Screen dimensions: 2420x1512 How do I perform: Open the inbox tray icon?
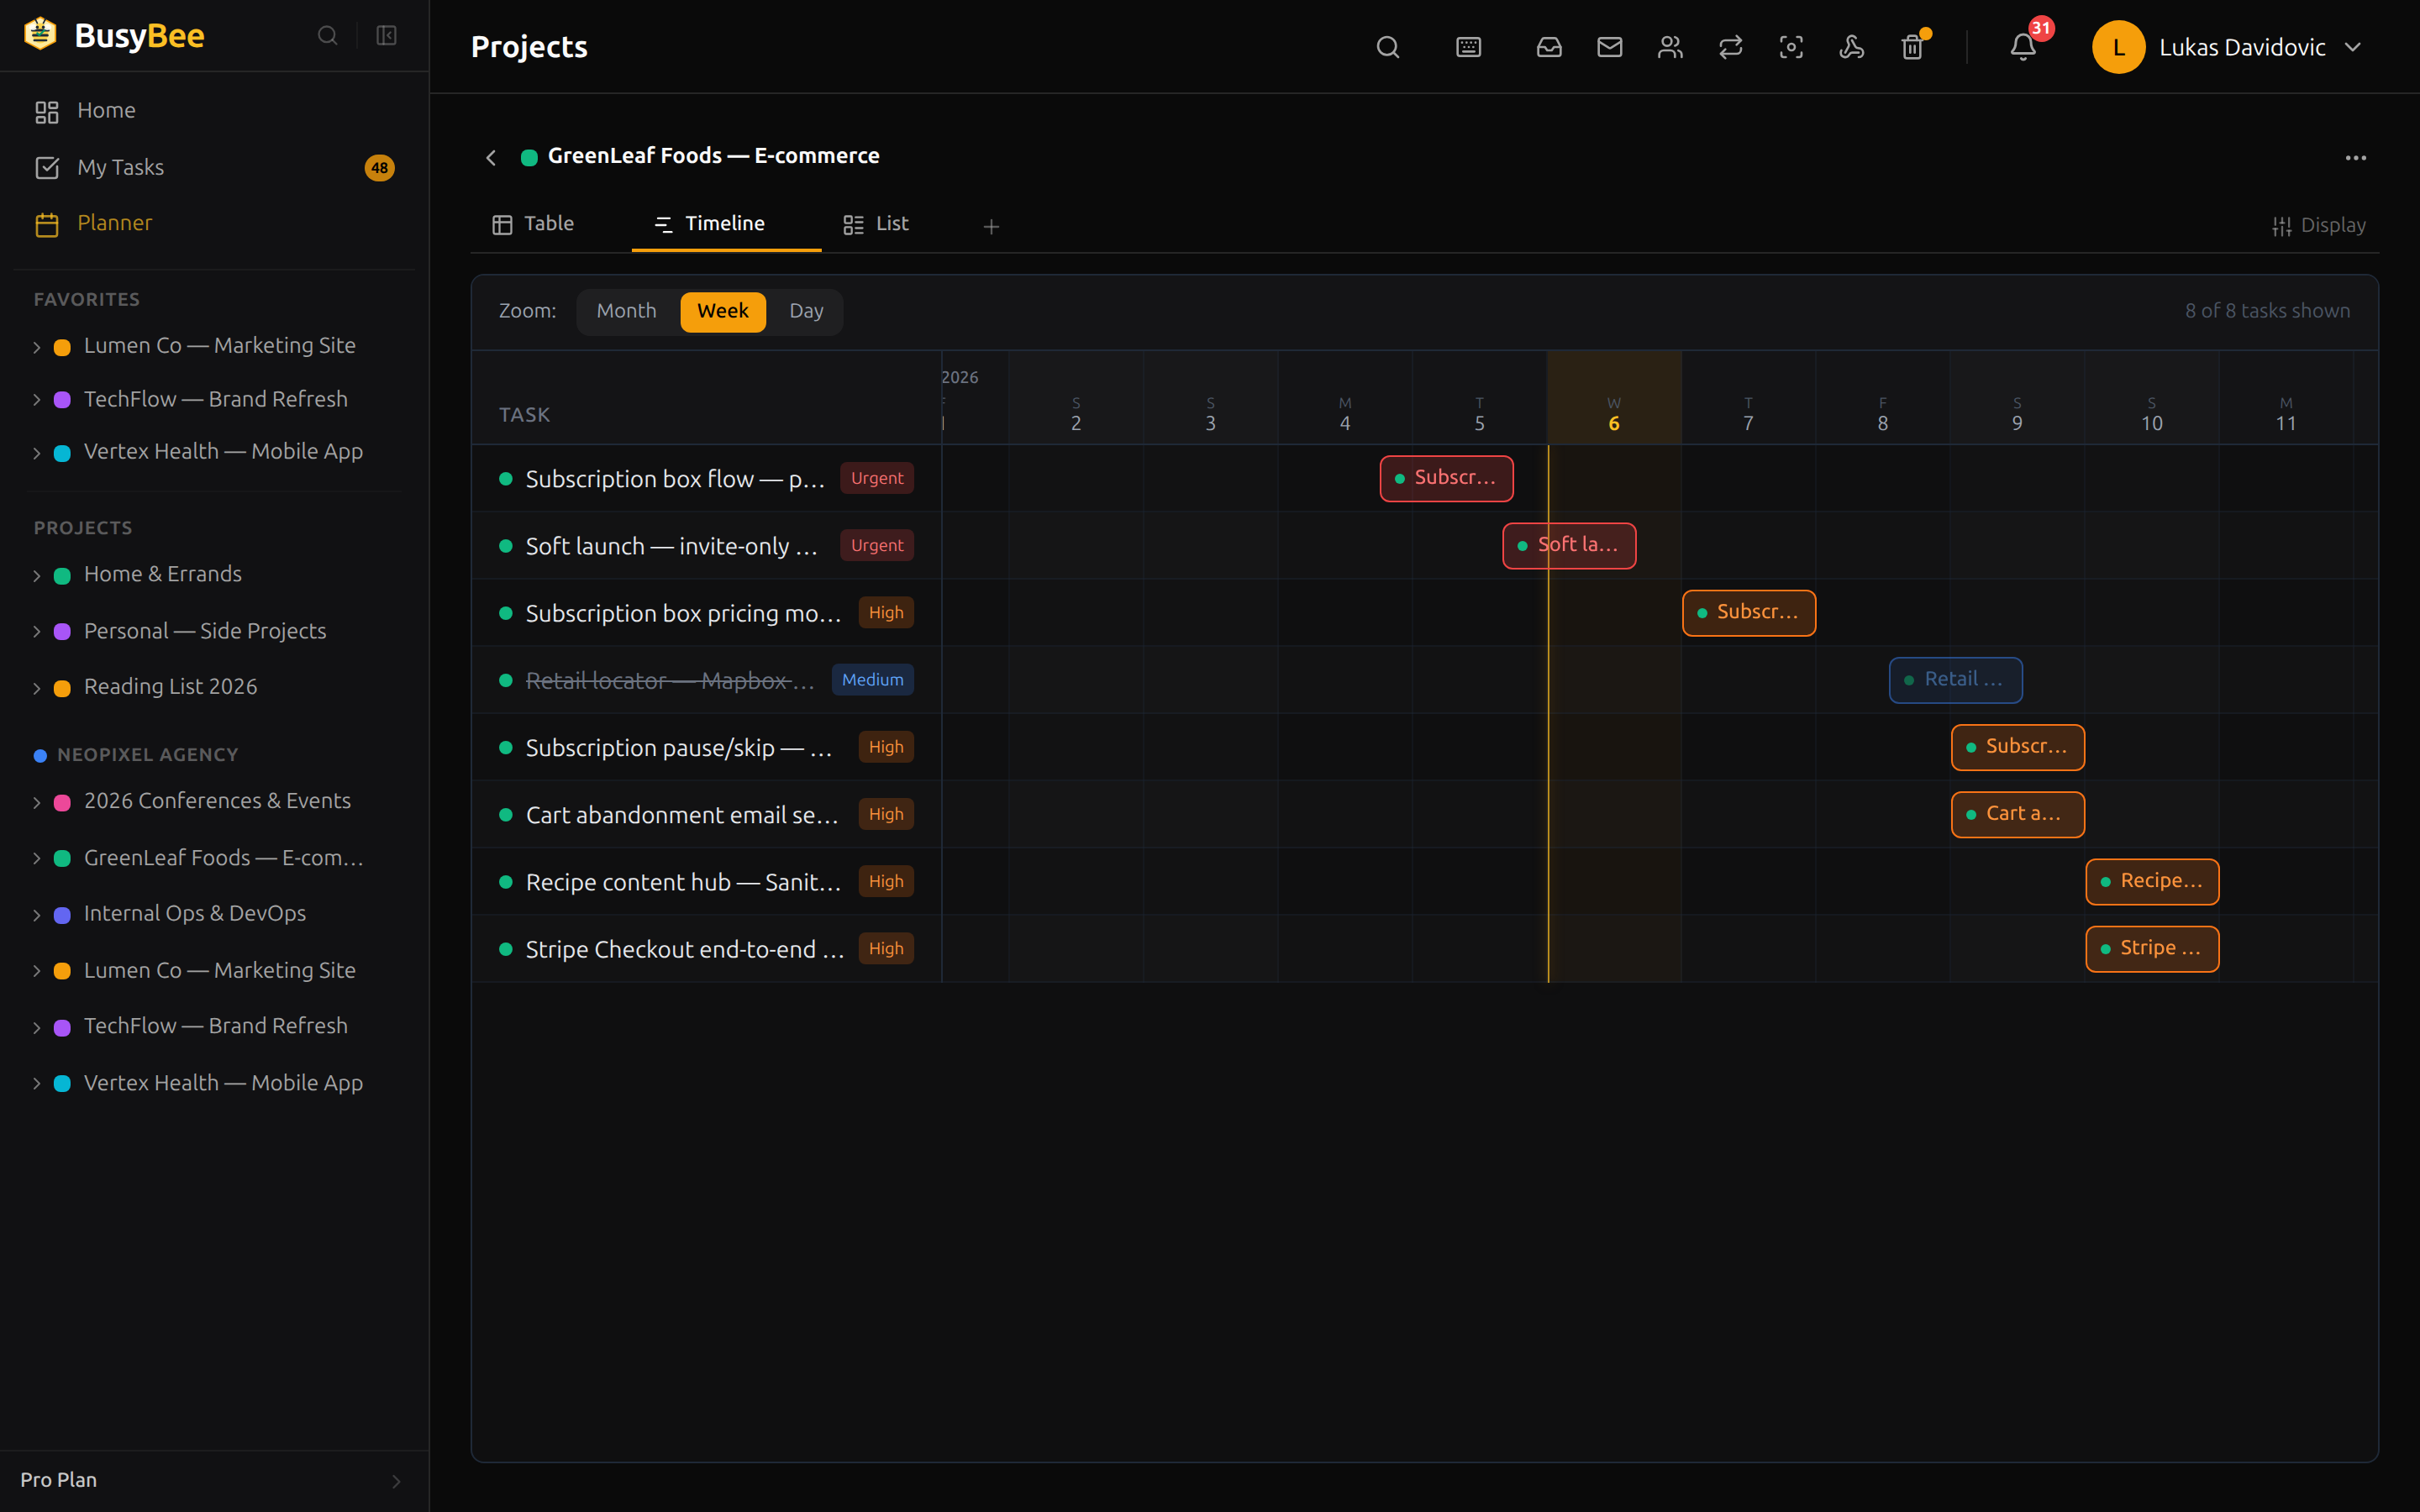coord(1549,47)
